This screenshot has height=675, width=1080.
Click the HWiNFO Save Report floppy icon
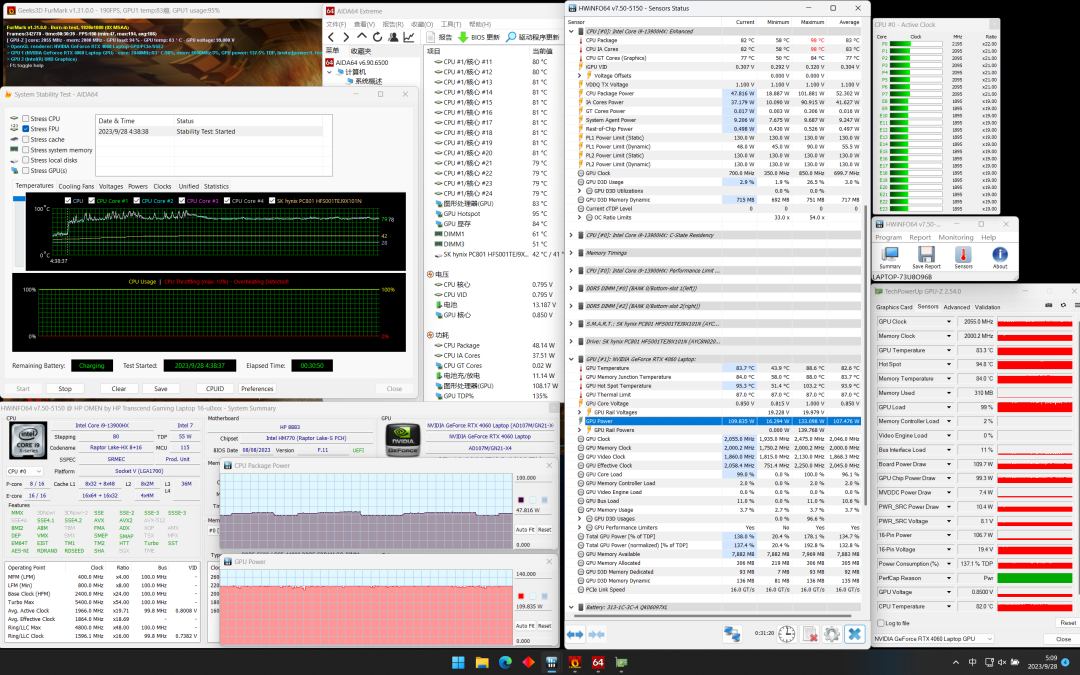[x=926, y=254]
